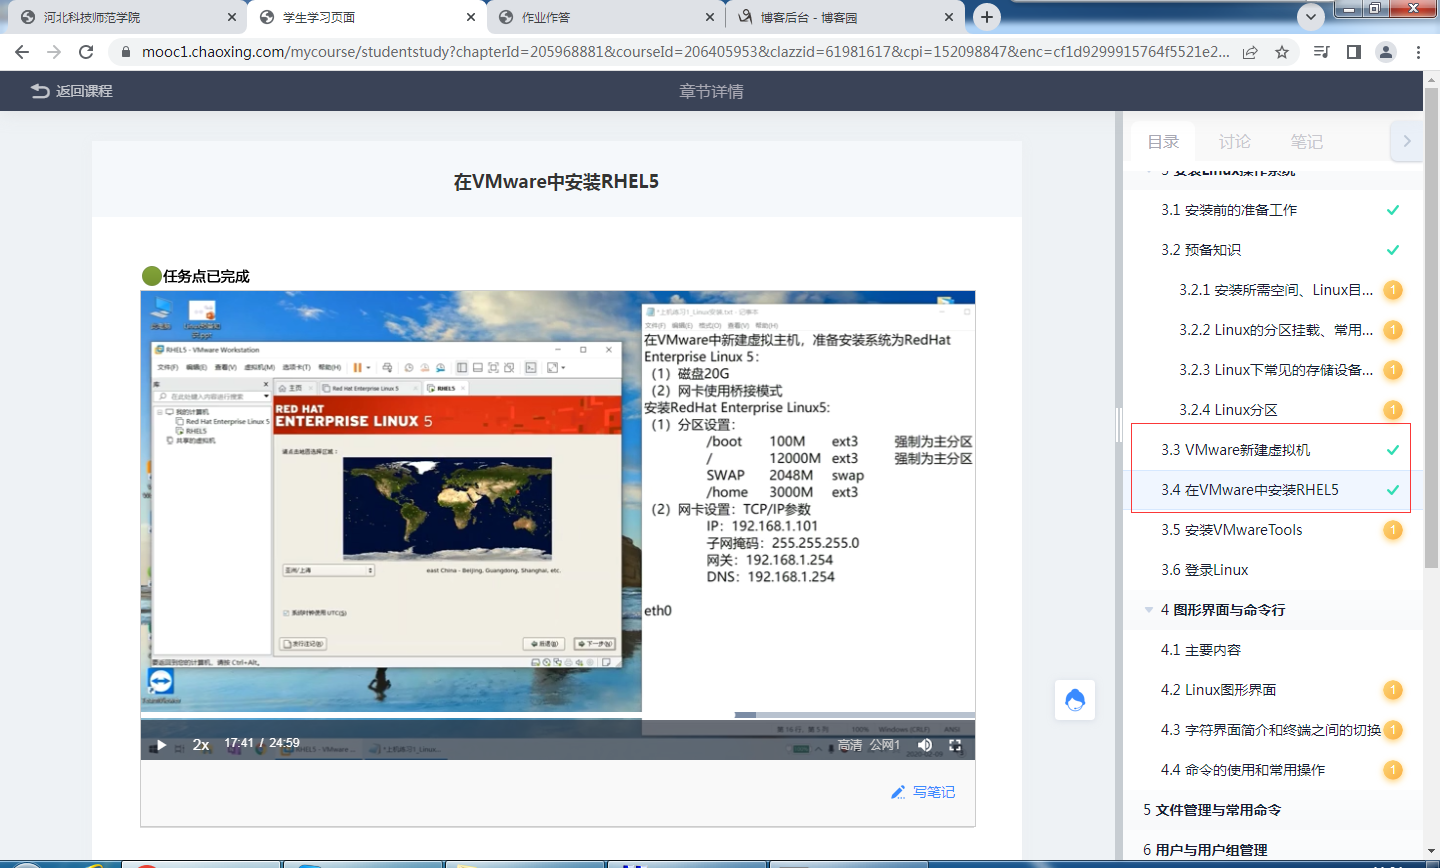Bookmark this page with the star
The width and height of the screenshot is (1440, 868).
tap(1282, 52)
